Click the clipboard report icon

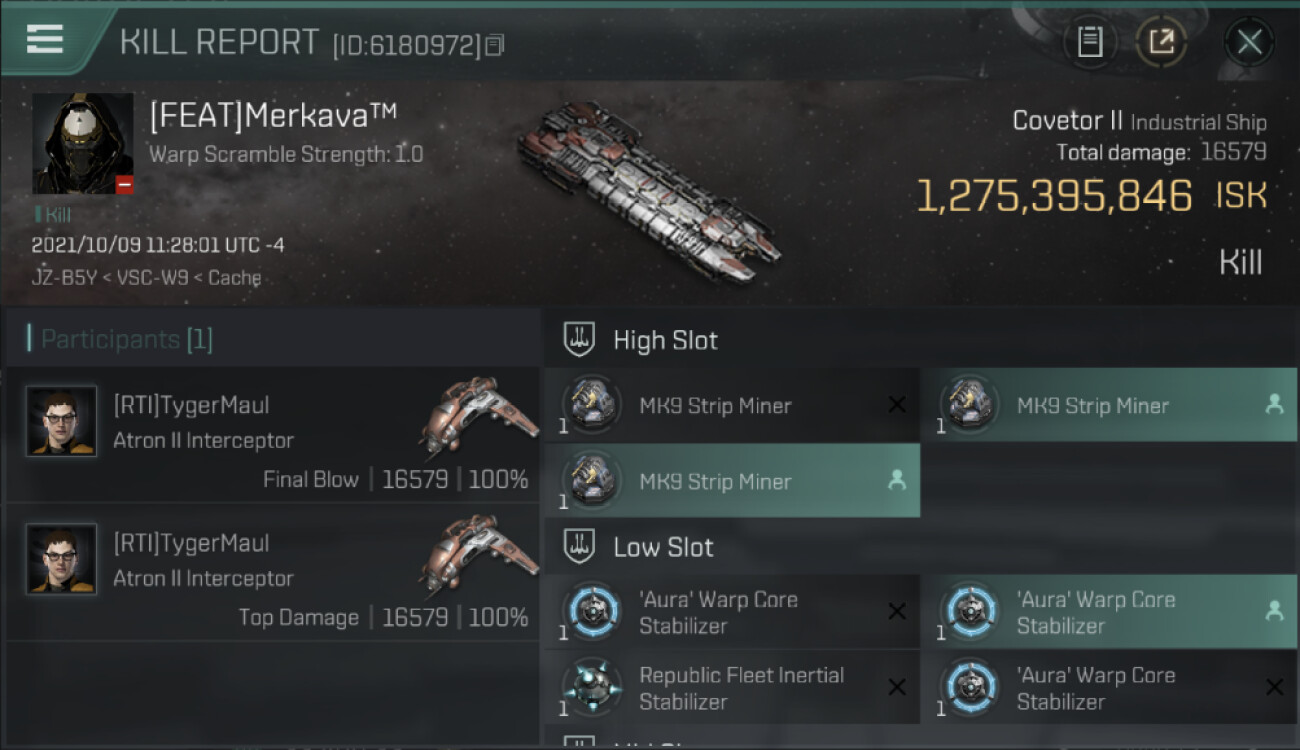tap(1089, 42)
